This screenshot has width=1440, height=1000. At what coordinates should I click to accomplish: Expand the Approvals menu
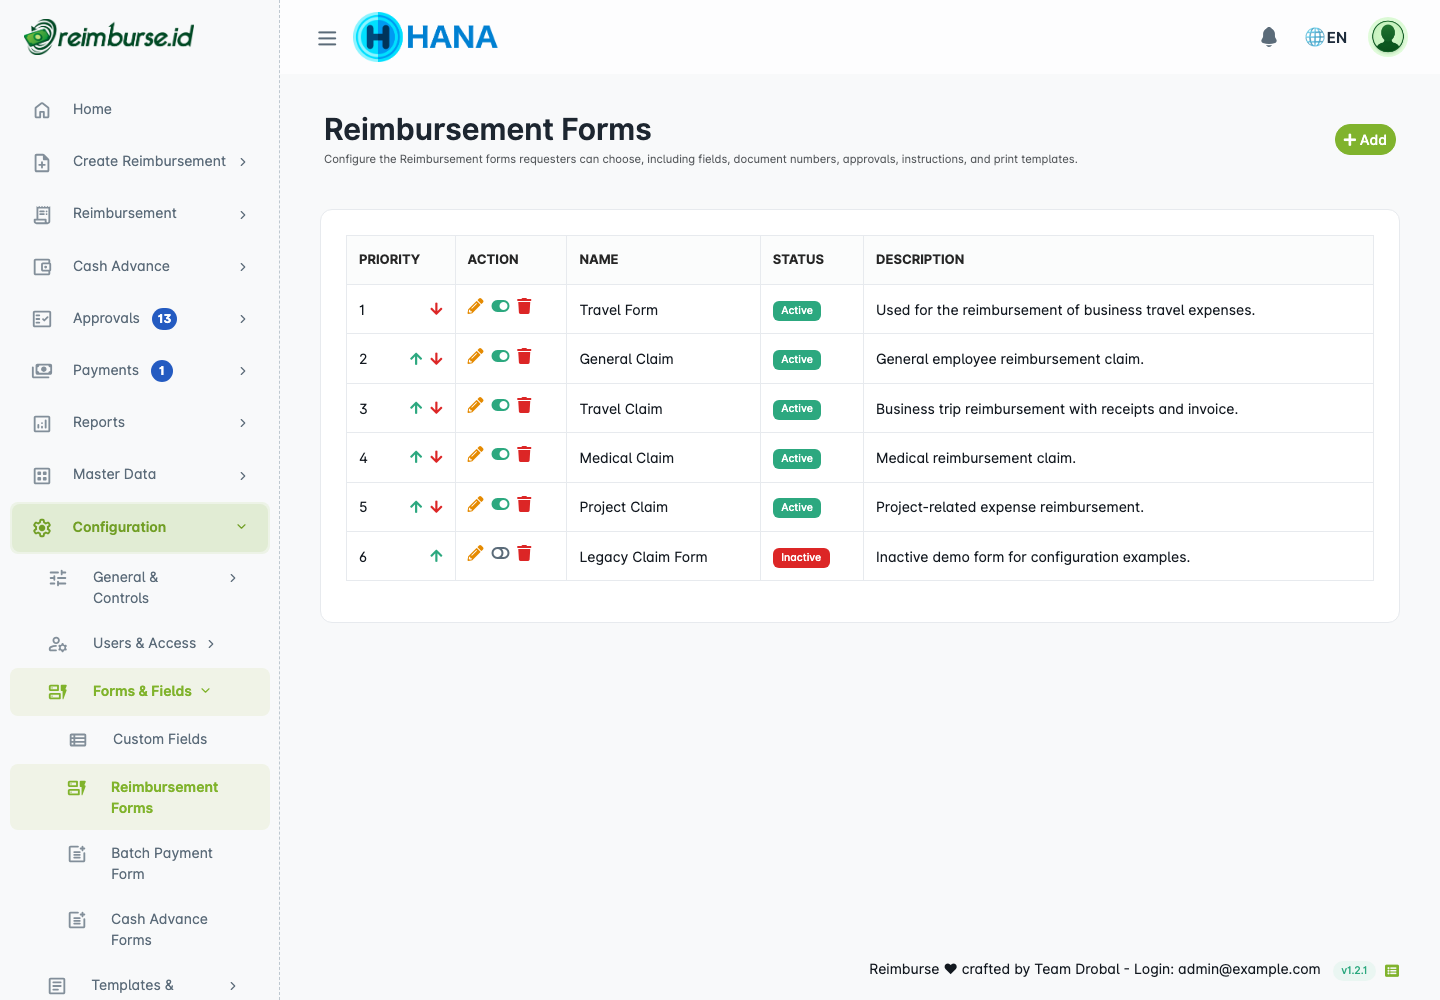(x=140, y=319)
